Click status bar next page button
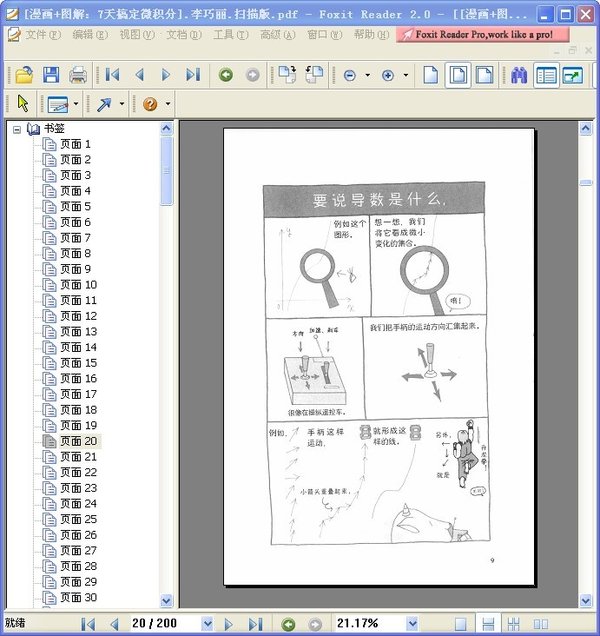The image size is (600, 636). 228,624
